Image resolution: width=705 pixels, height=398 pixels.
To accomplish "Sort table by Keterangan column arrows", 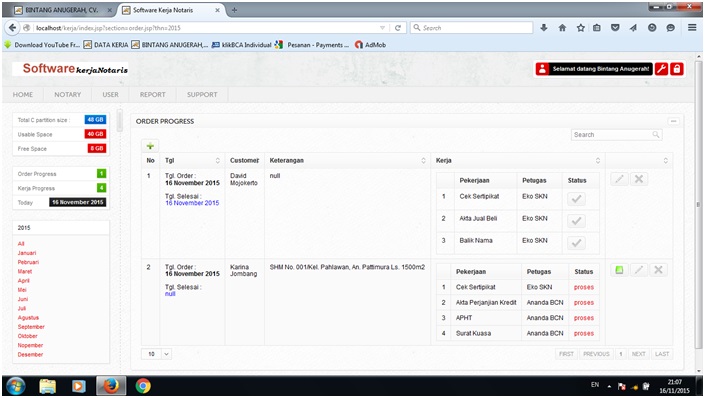I will (x=423, y=161).
